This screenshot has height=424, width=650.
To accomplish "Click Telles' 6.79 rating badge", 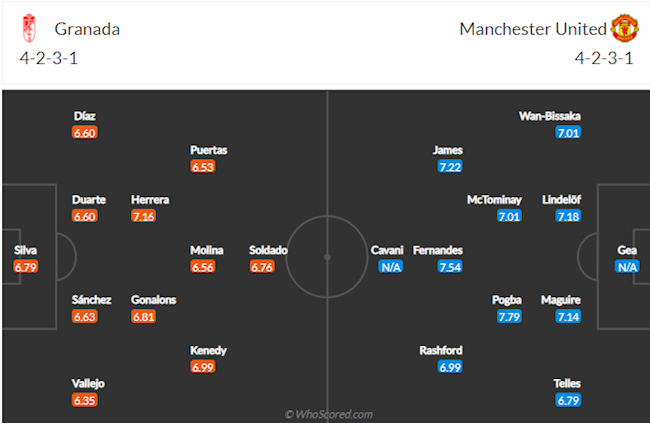I will [x=568, y=401].
